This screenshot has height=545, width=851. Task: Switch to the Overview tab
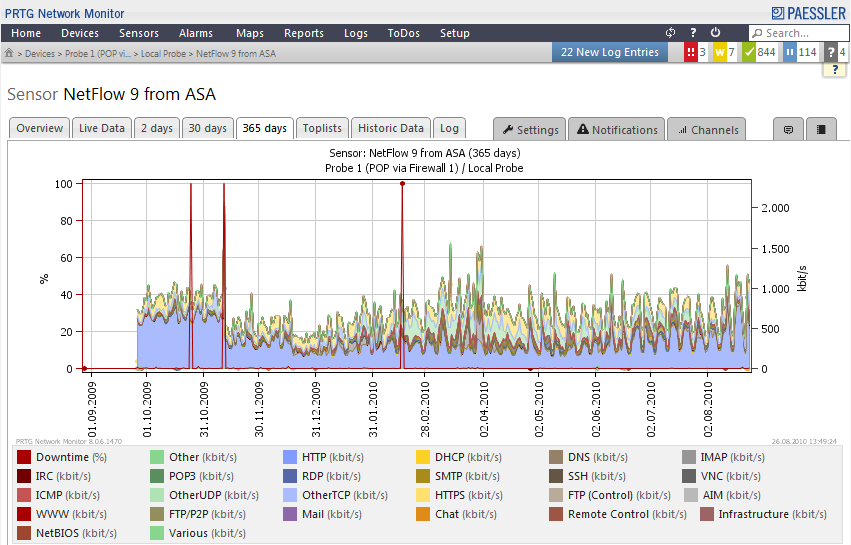40,129
